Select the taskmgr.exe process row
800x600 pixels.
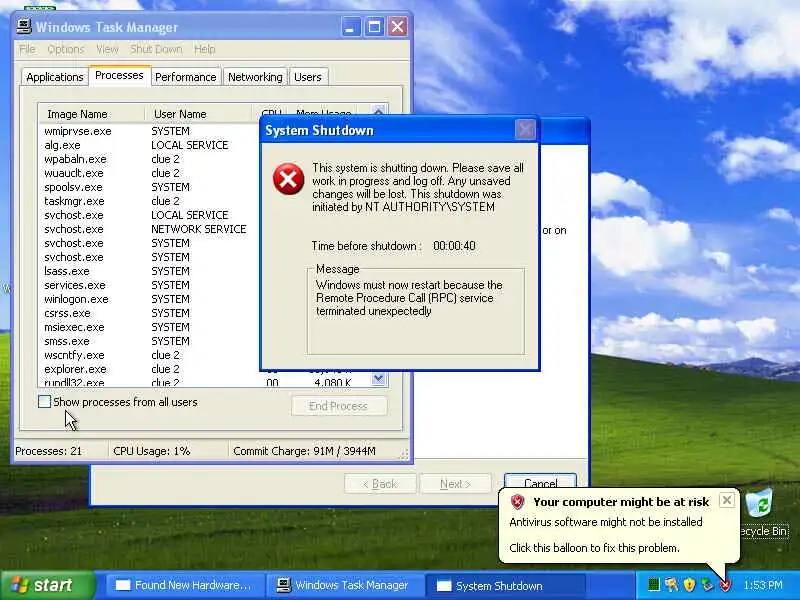tap(148, 201)
